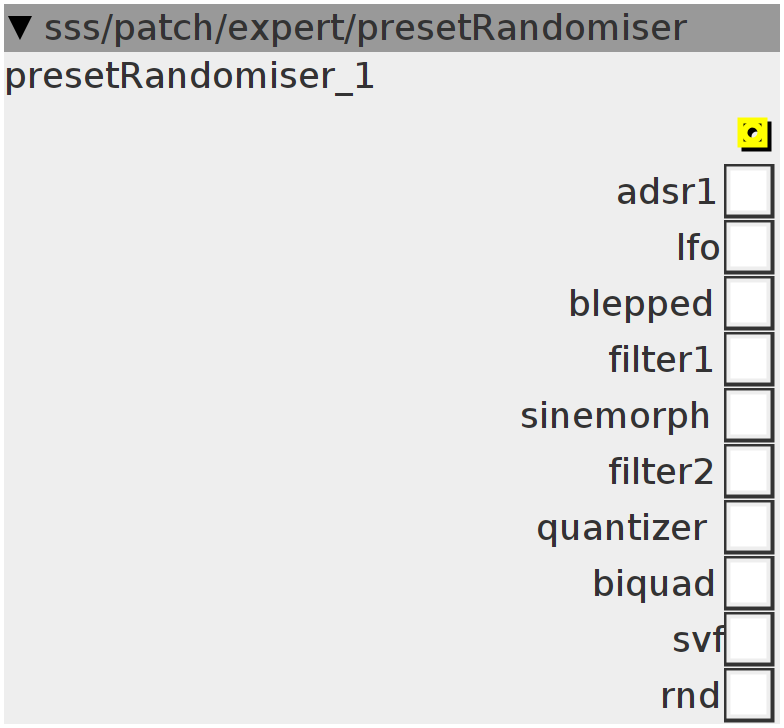Toggle the quantizer checkbox
Screen dimensions: 784x728
[x=748, y=527]
